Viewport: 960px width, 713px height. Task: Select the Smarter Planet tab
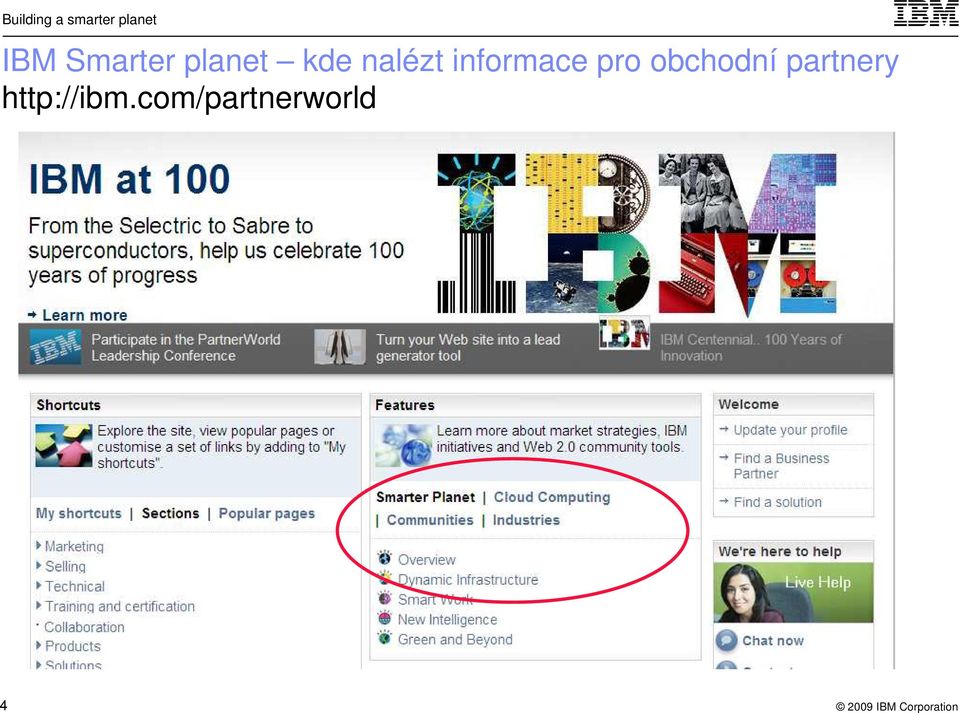pyautogui.click(x=426, y=498)
